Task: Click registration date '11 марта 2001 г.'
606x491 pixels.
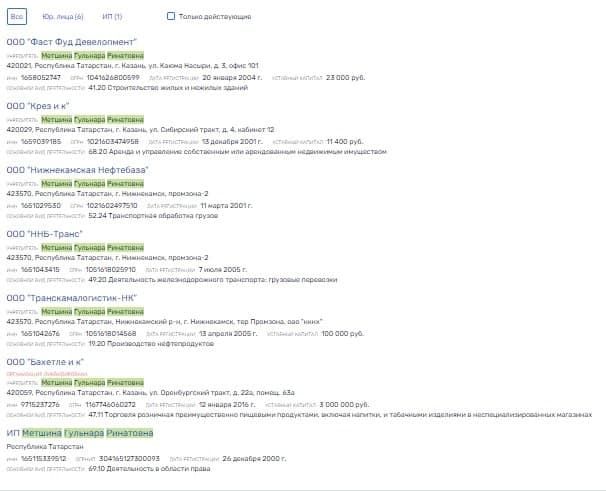Action: point(226,206)
